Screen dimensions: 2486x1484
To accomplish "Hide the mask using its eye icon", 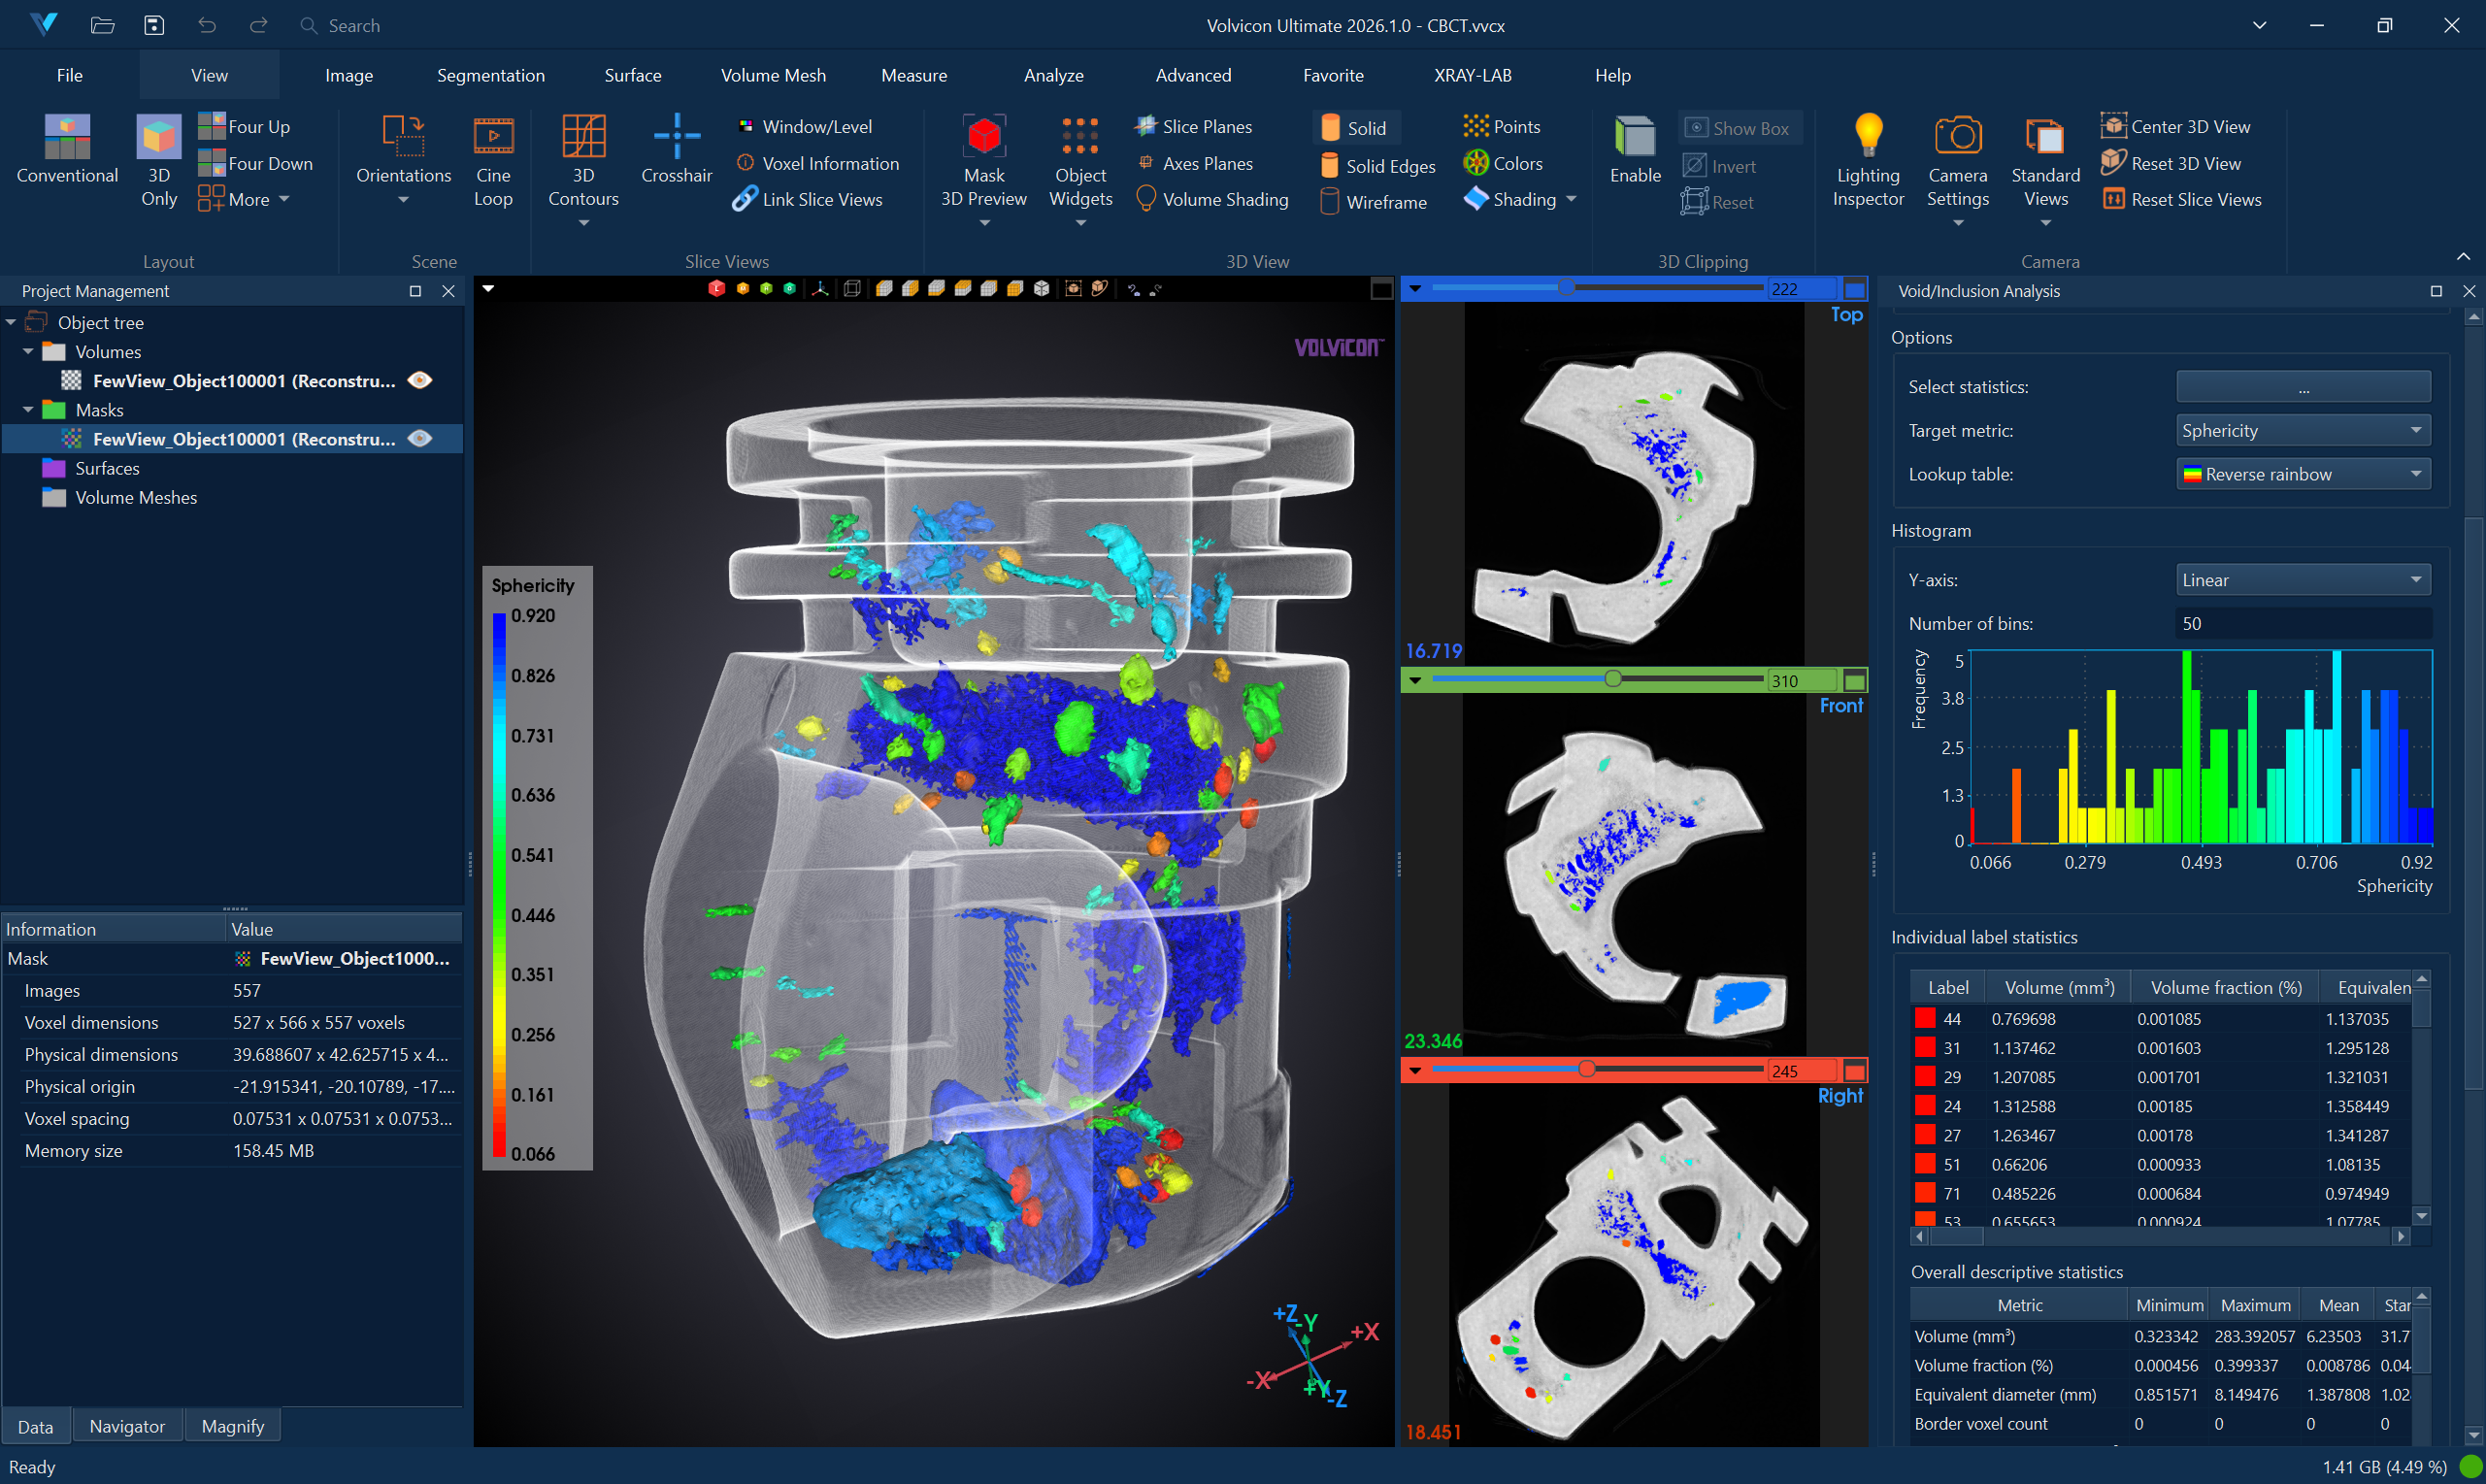I will (x=420, y=438).
